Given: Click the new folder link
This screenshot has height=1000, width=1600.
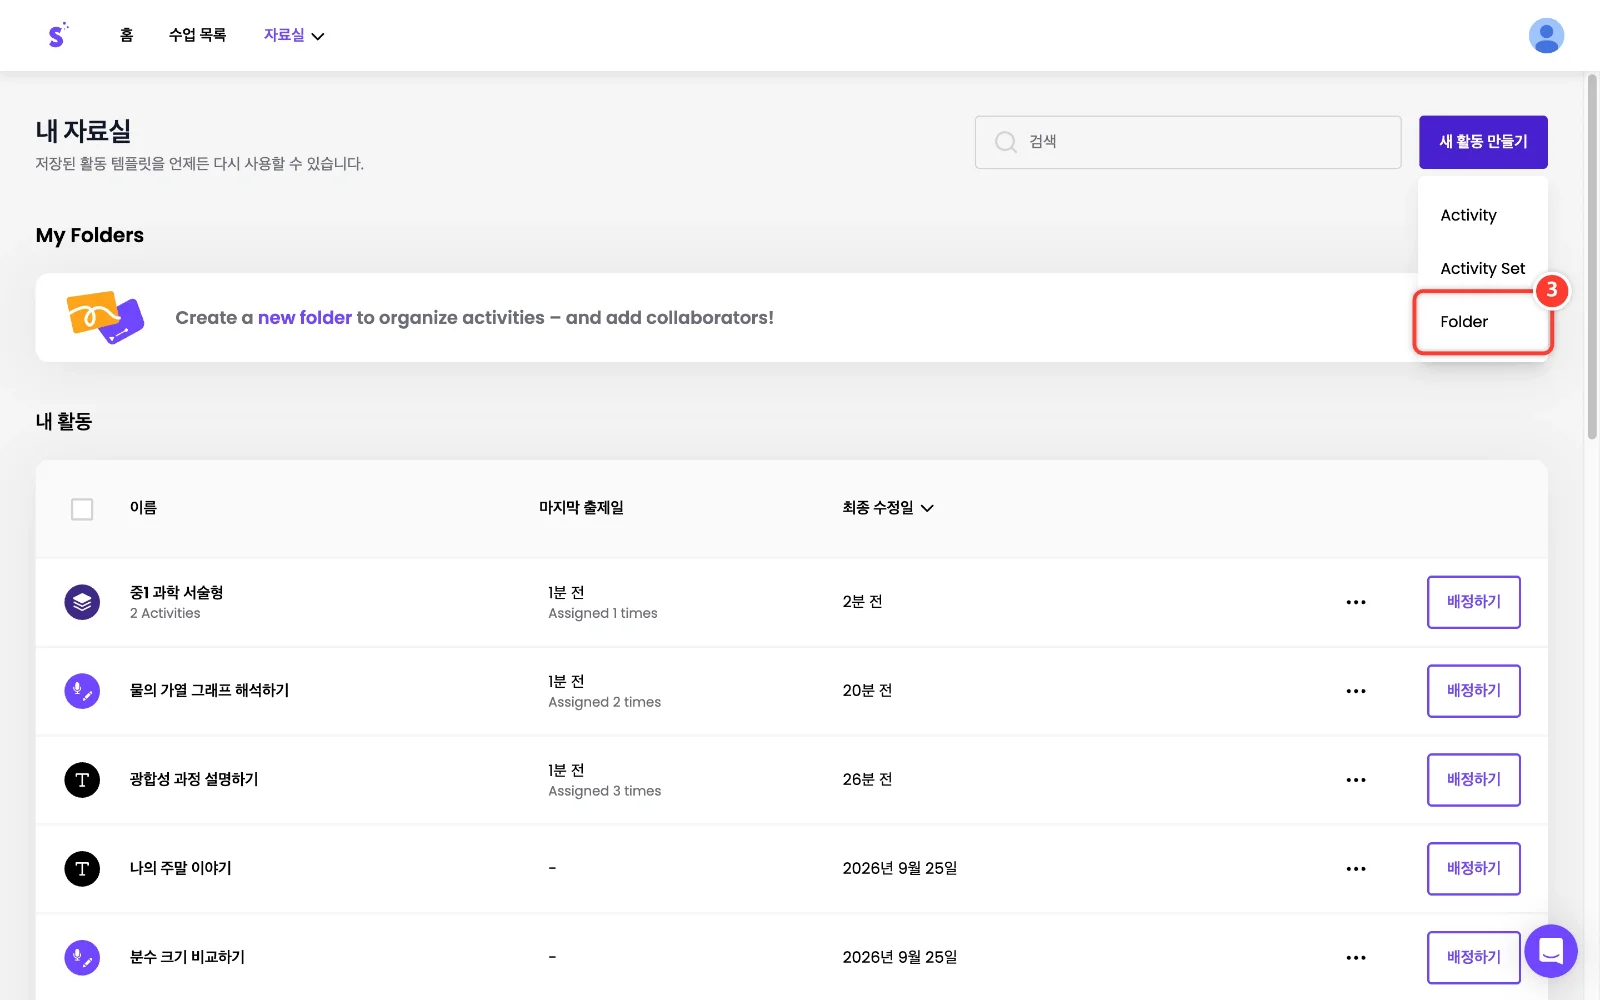Looking at the screenshot, I should click(305, 318).
